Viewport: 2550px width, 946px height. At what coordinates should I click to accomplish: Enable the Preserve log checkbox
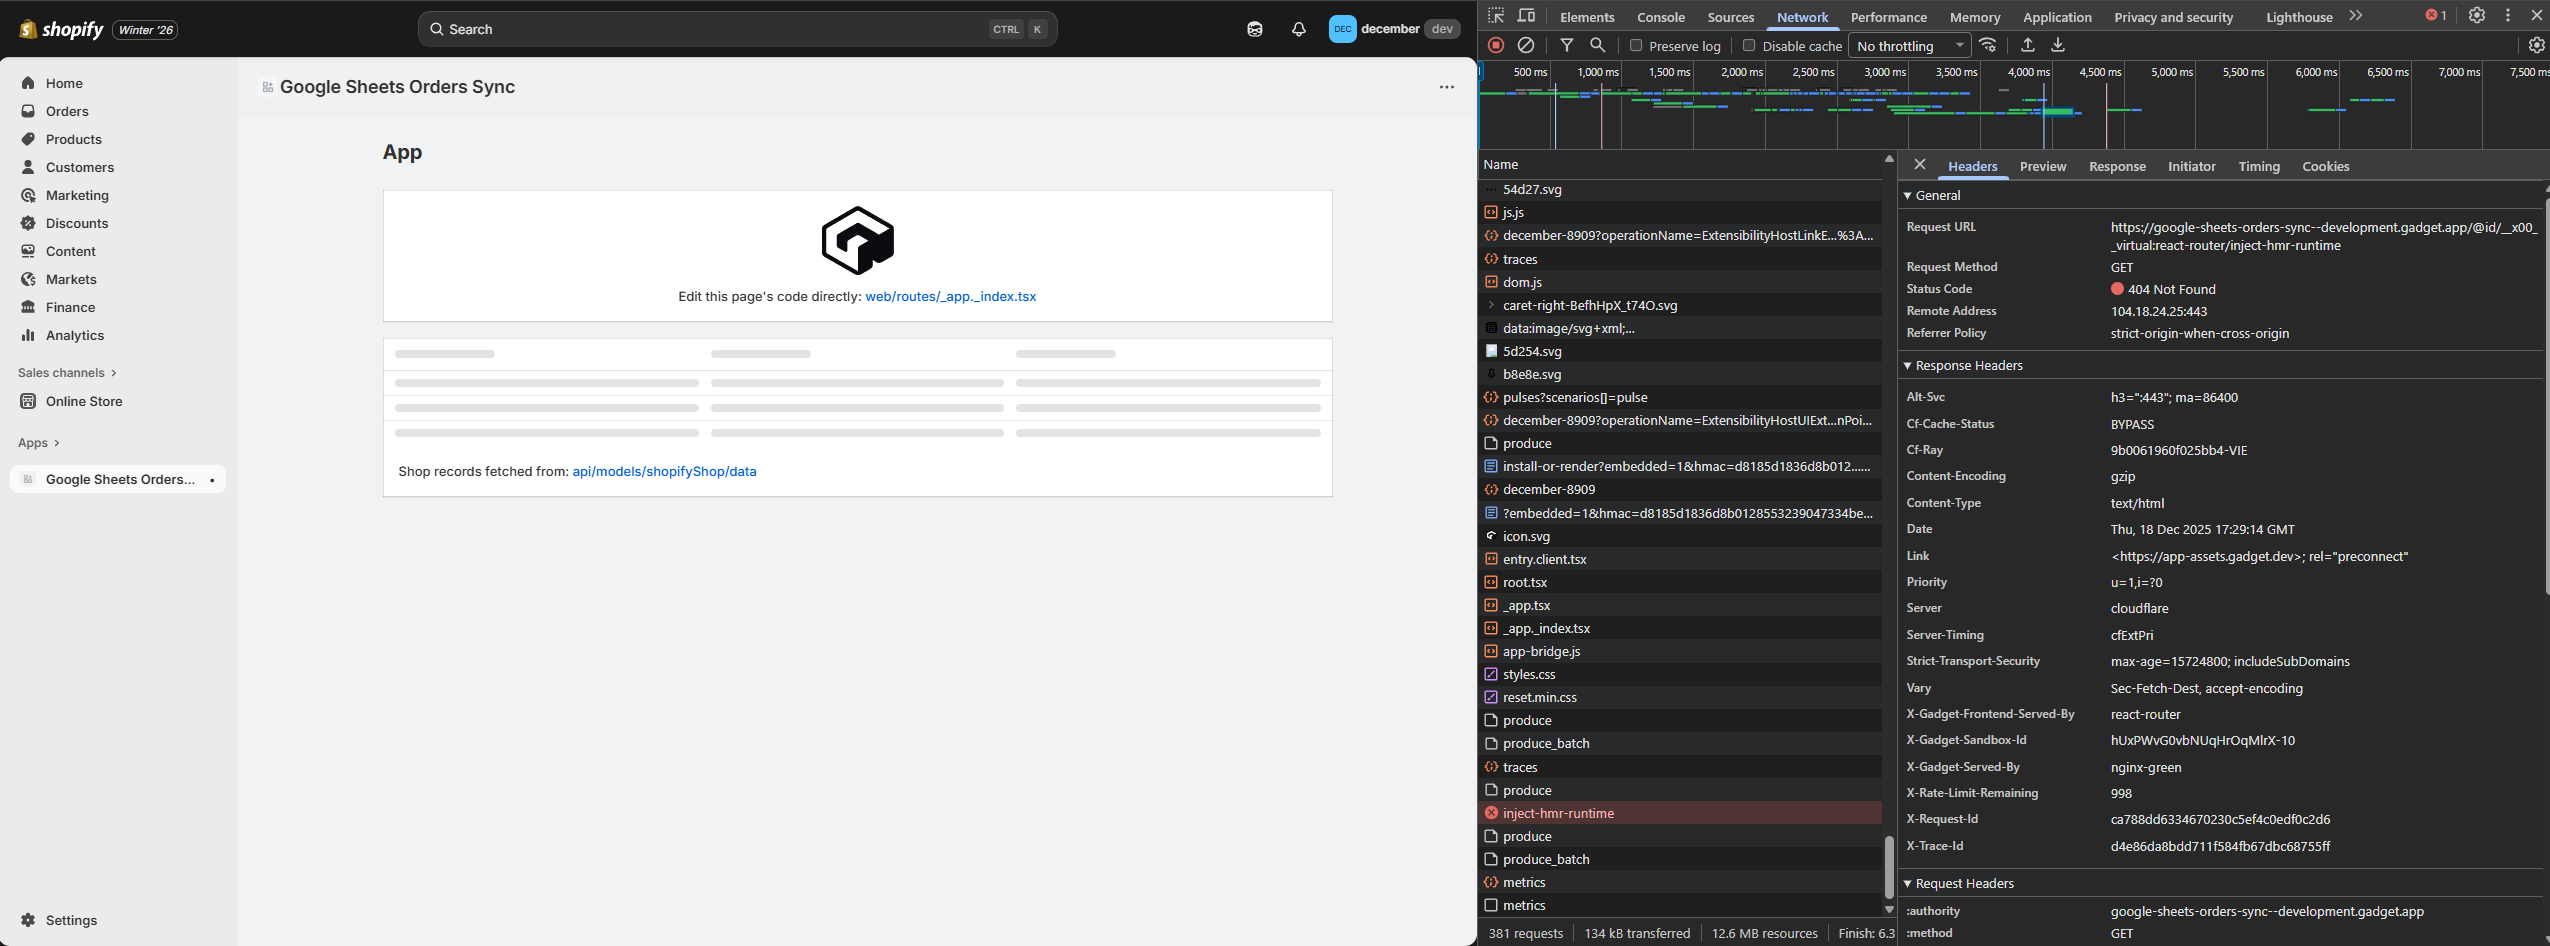1636,45
